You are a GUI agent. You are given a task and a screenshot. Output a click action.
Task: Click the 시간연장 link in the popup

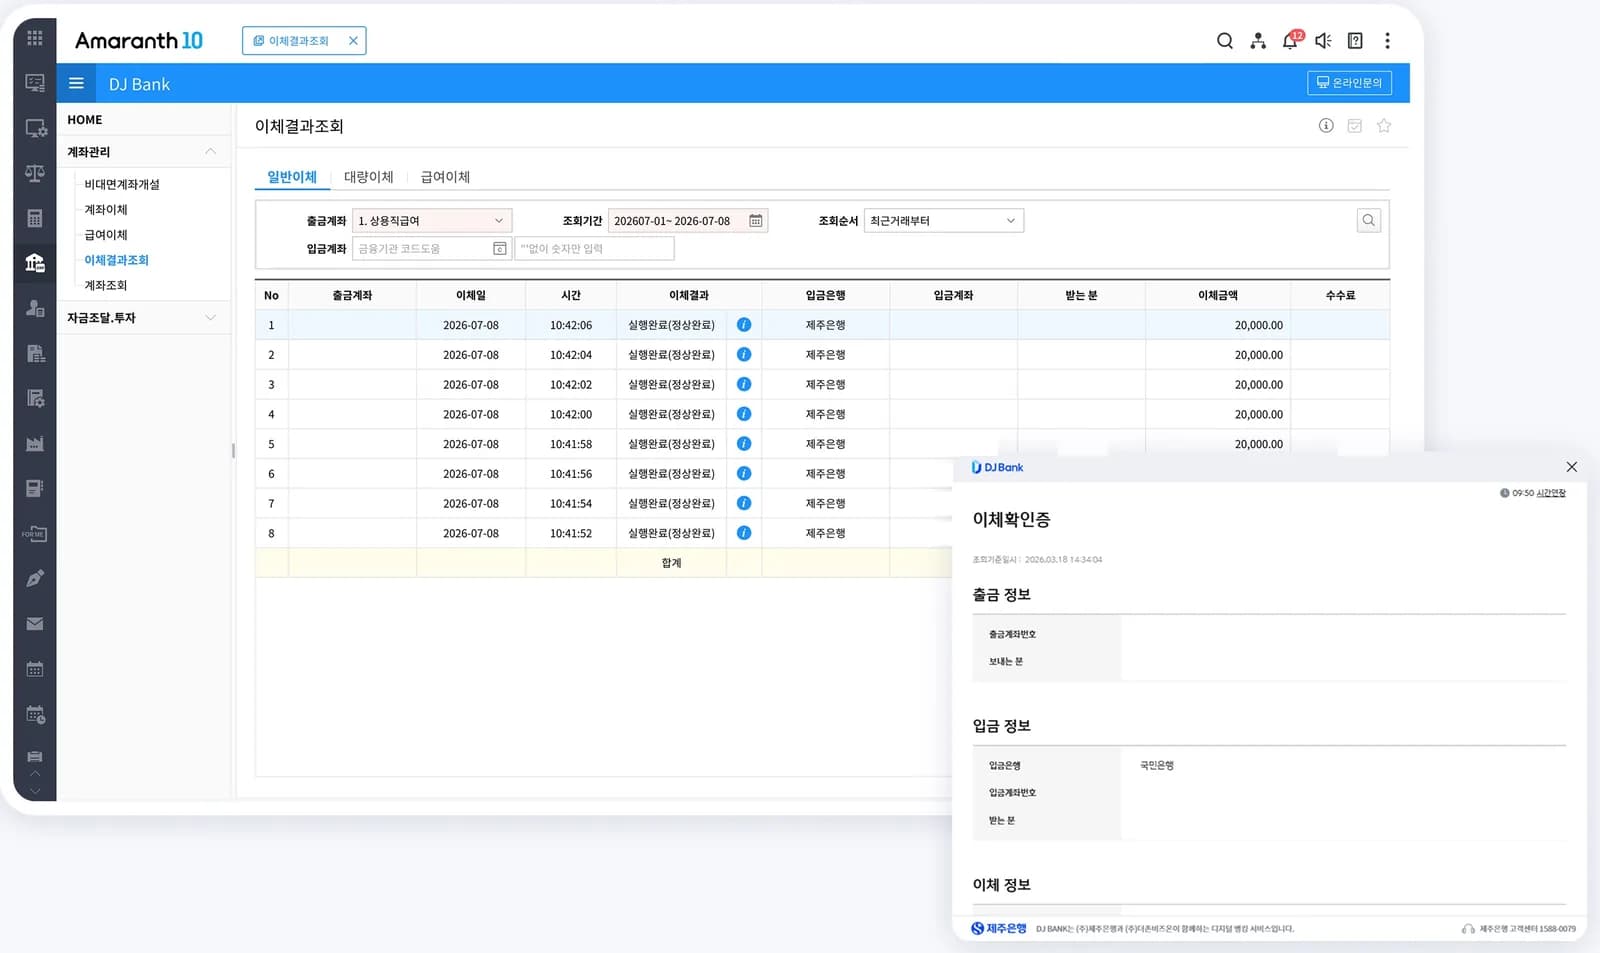click(1551, 493)
